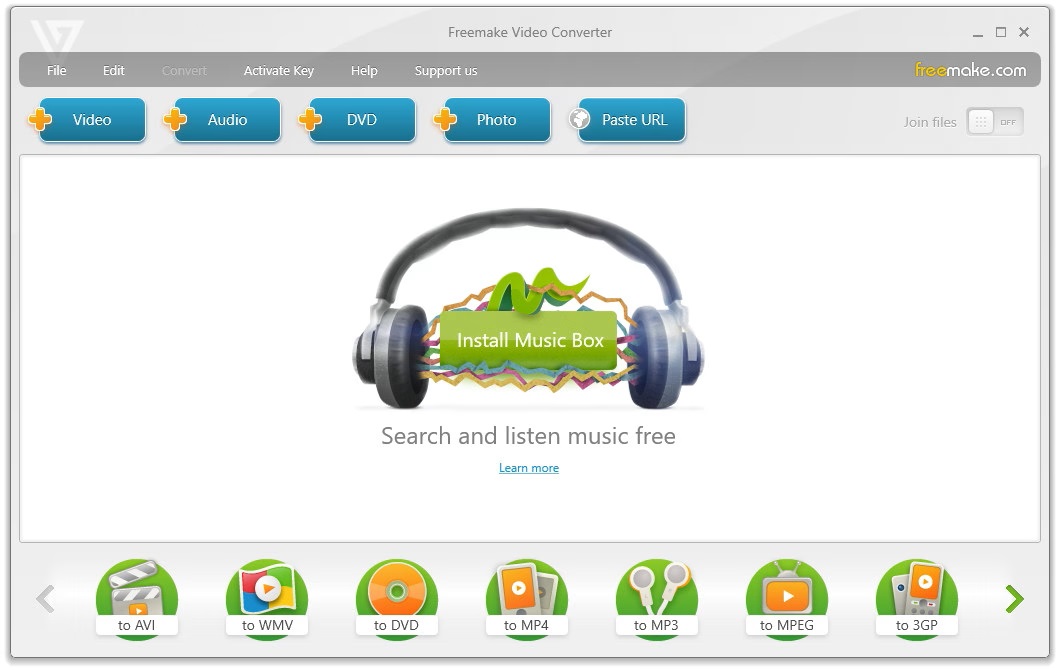The image size is (1060, 670).
Task: Open the File menu
Action: pos(57,70)
